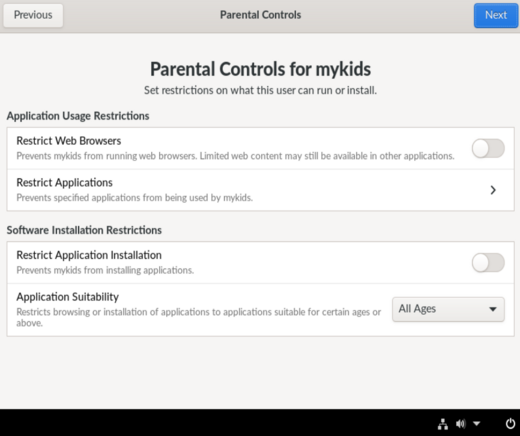520x436 pixels.
Task: Click the Restrict Application Installation label
Action: (89, 255)
